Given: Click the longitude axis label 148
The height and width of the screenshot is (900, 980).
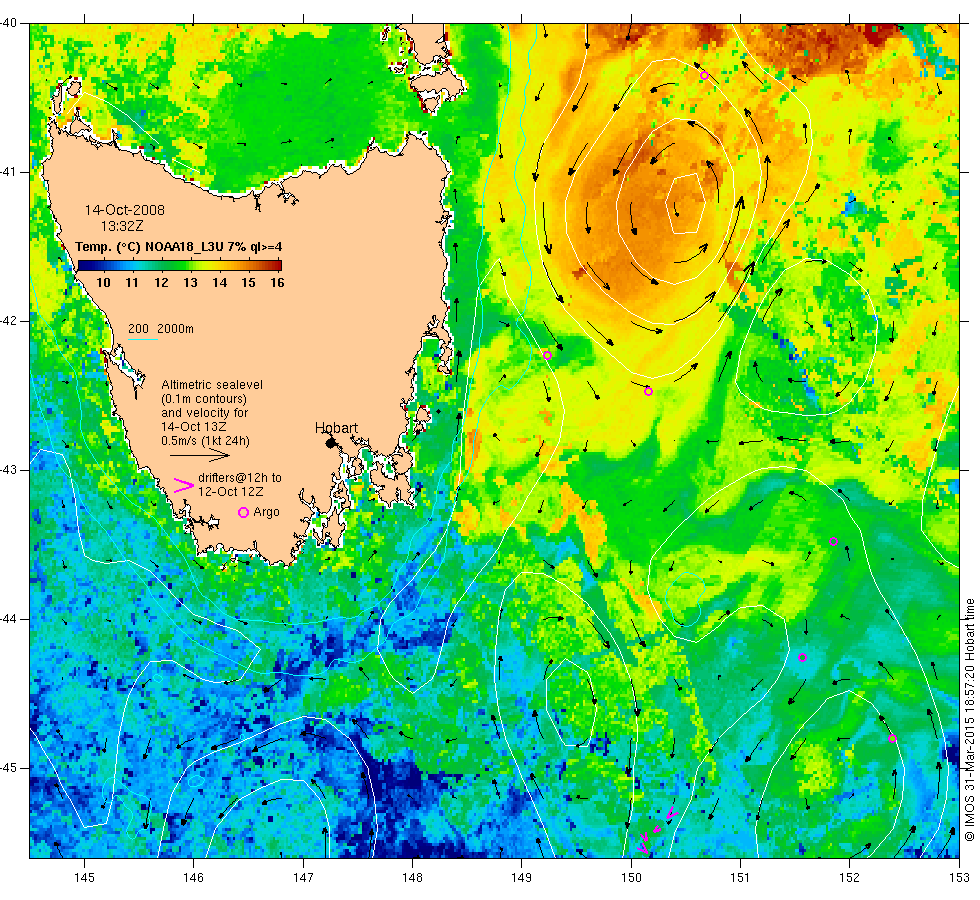Looking at the screenshot, I should tap(412, 878).
